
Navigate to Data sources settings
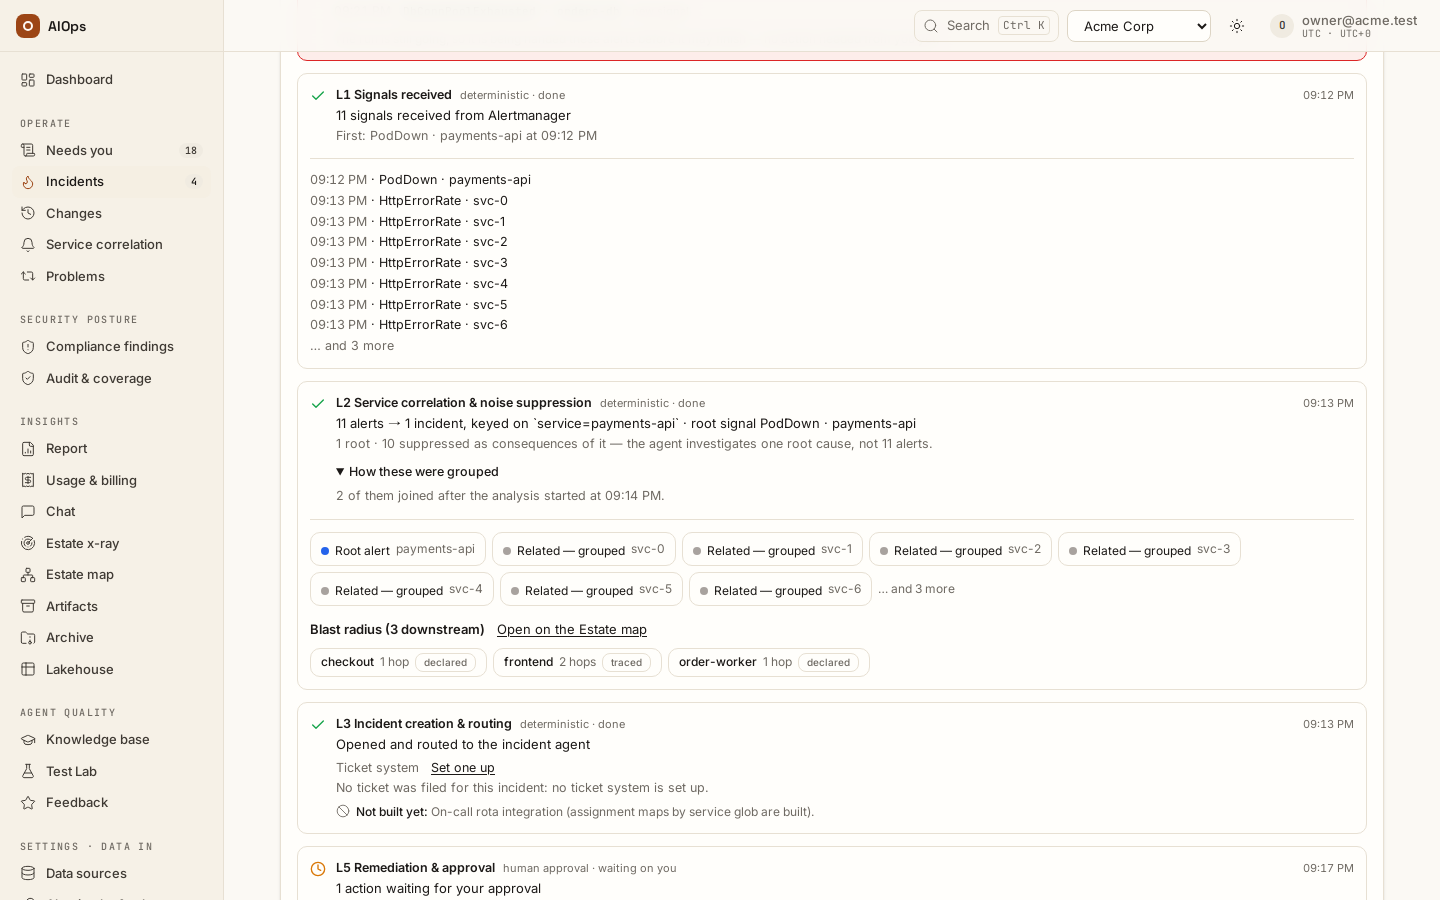click(x=112, y=874)
